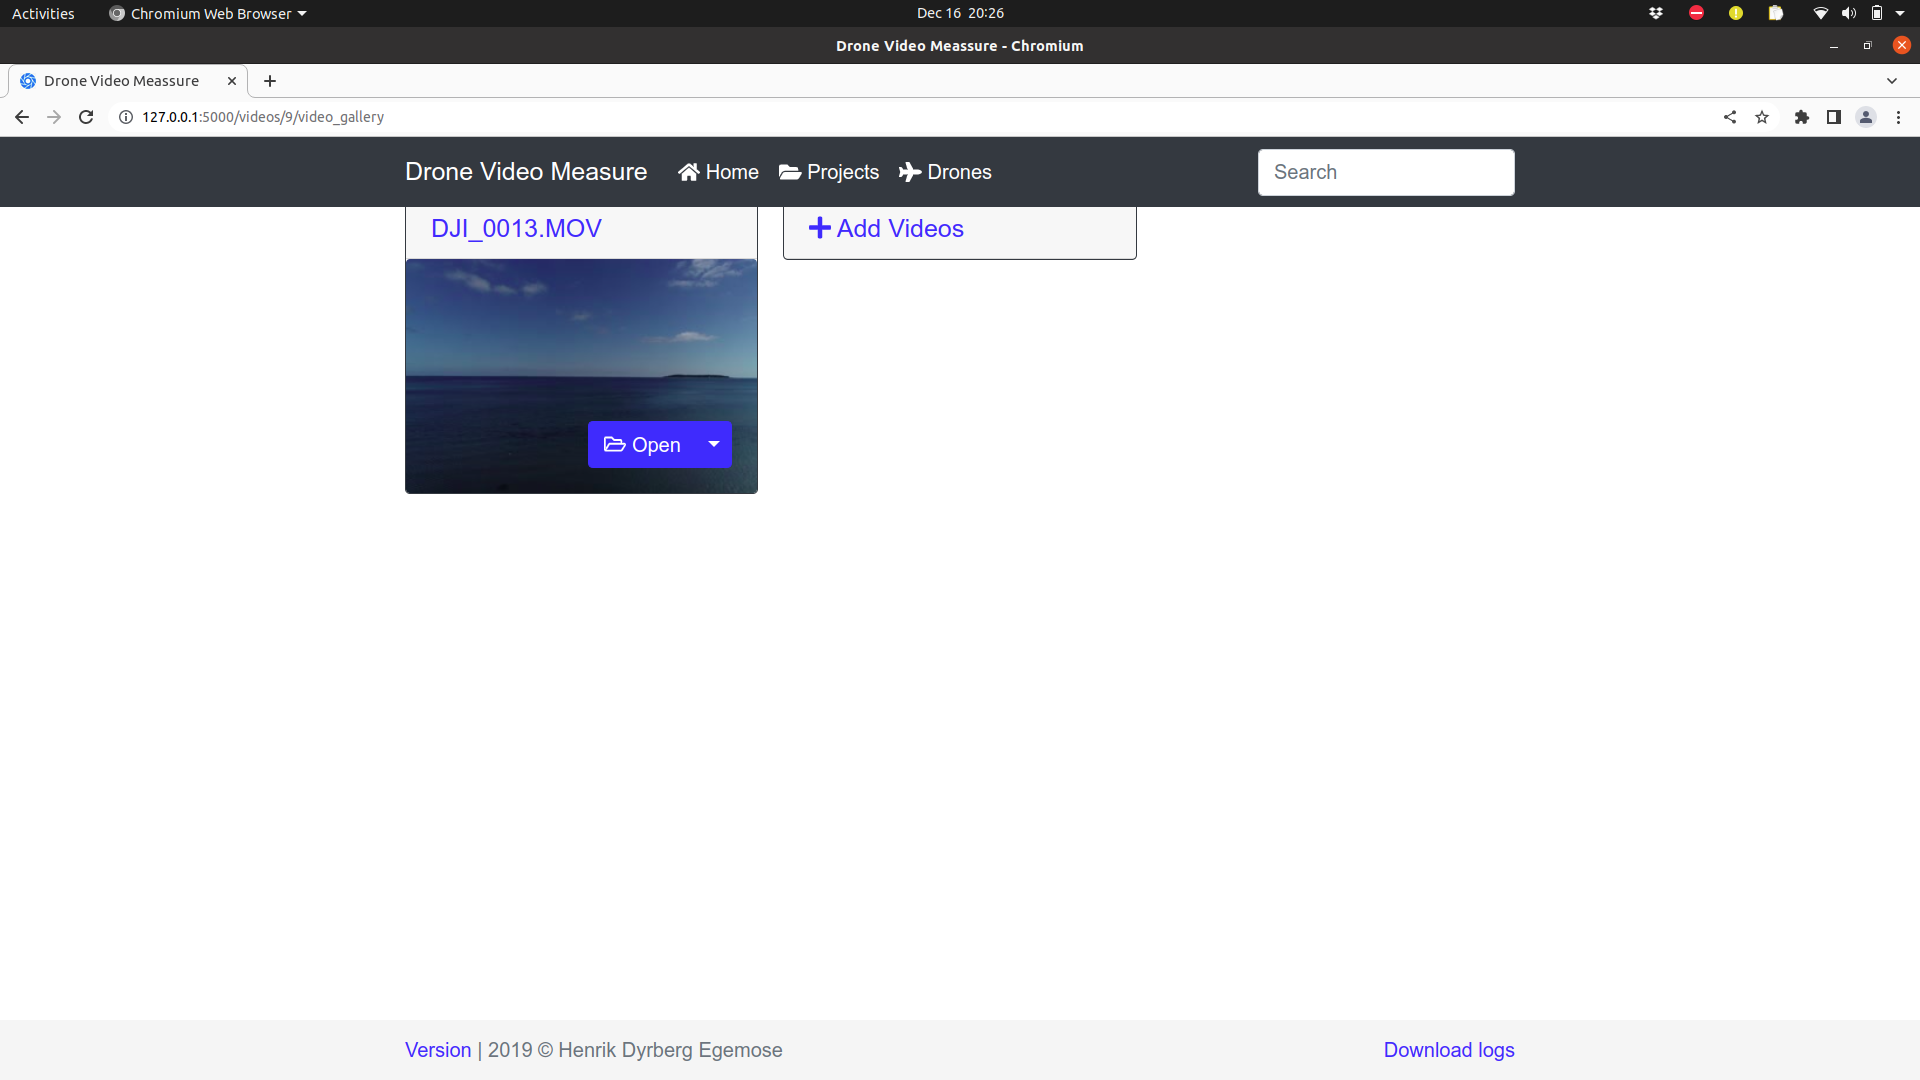Click the Add Videos link
This screenshot has height=1080, width=1920.
click(886, 229)
